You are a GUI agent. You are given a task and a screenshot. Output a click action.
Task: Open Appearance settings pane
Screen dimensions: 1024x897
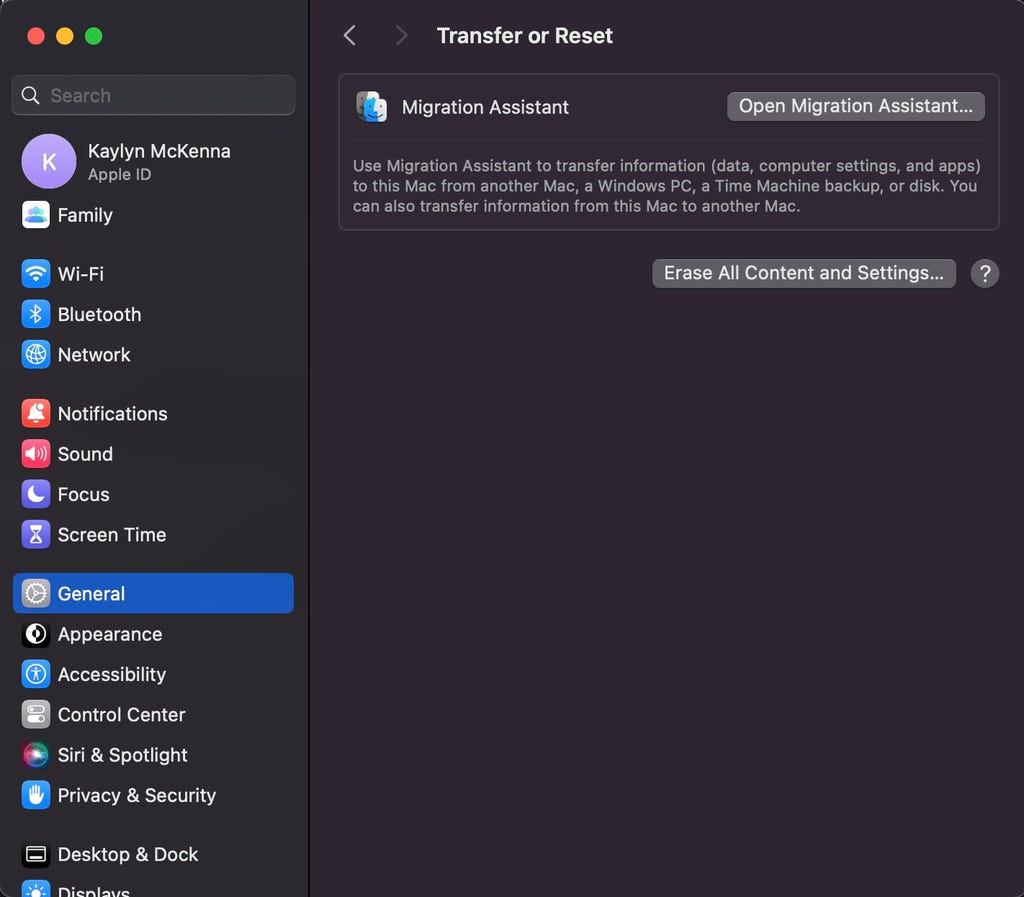tap(109, 634)
